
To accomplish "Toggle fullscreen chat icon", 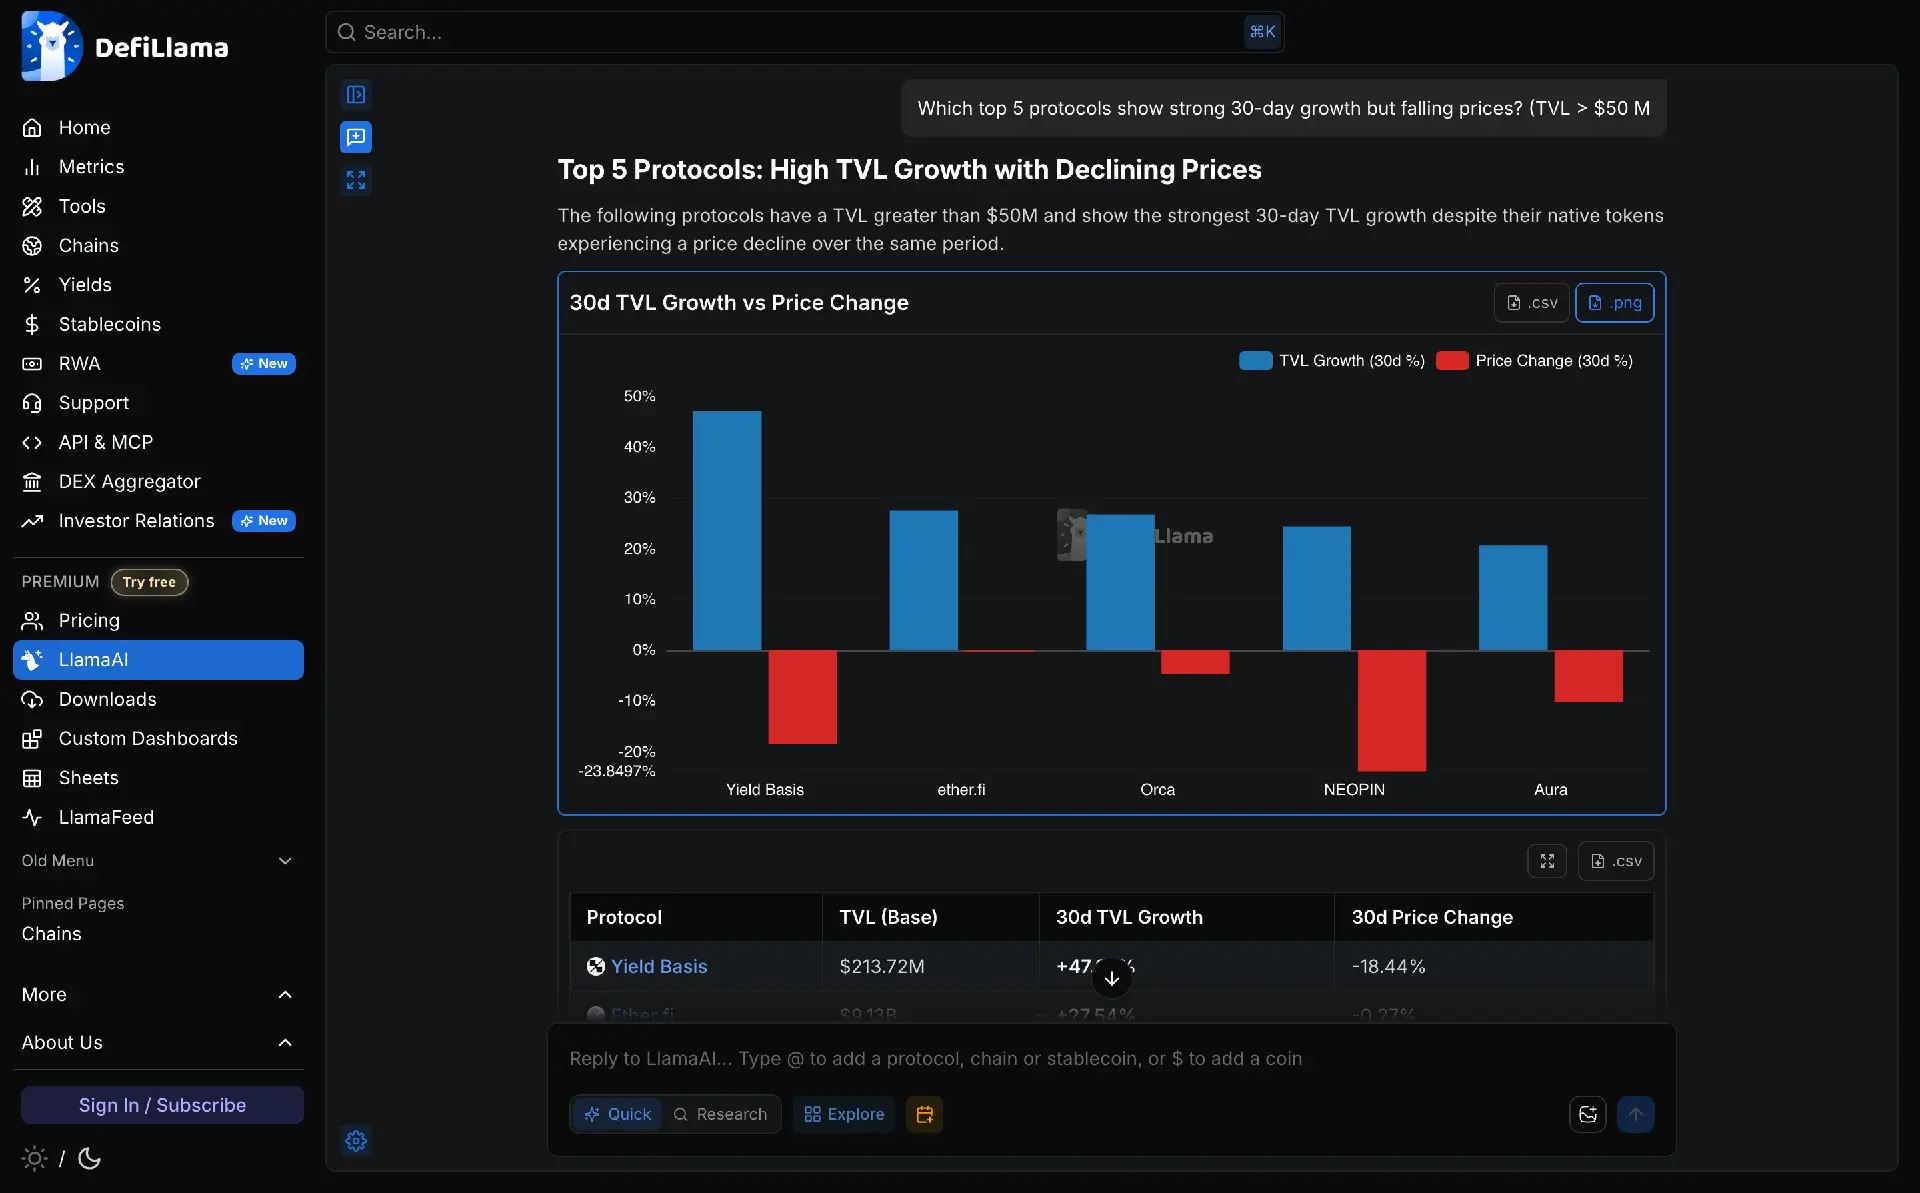I will [x=356, y=180].
